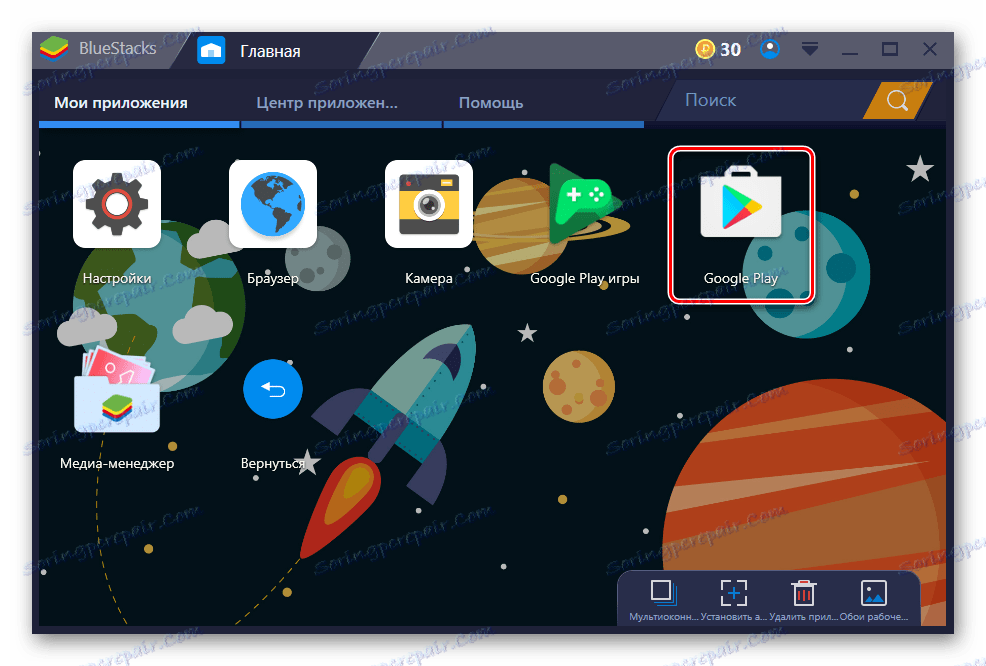
Task: Launch the Google Play store app
Action: pos(741,204)
